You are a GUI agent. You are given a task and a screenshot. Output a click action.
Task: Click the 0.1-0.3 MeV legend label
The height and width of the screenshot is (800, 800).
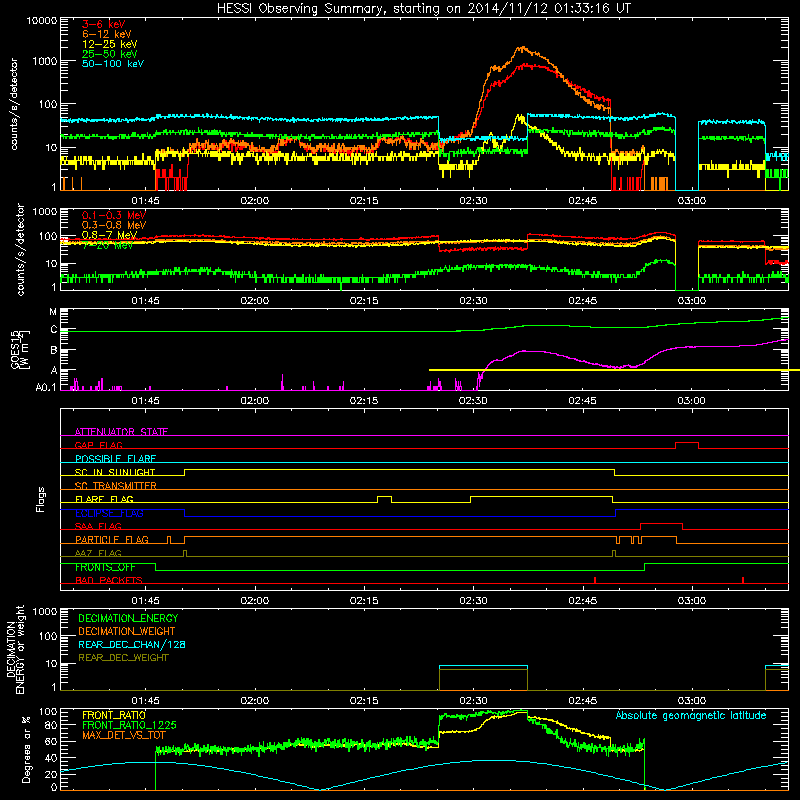[x=114, y=215]
